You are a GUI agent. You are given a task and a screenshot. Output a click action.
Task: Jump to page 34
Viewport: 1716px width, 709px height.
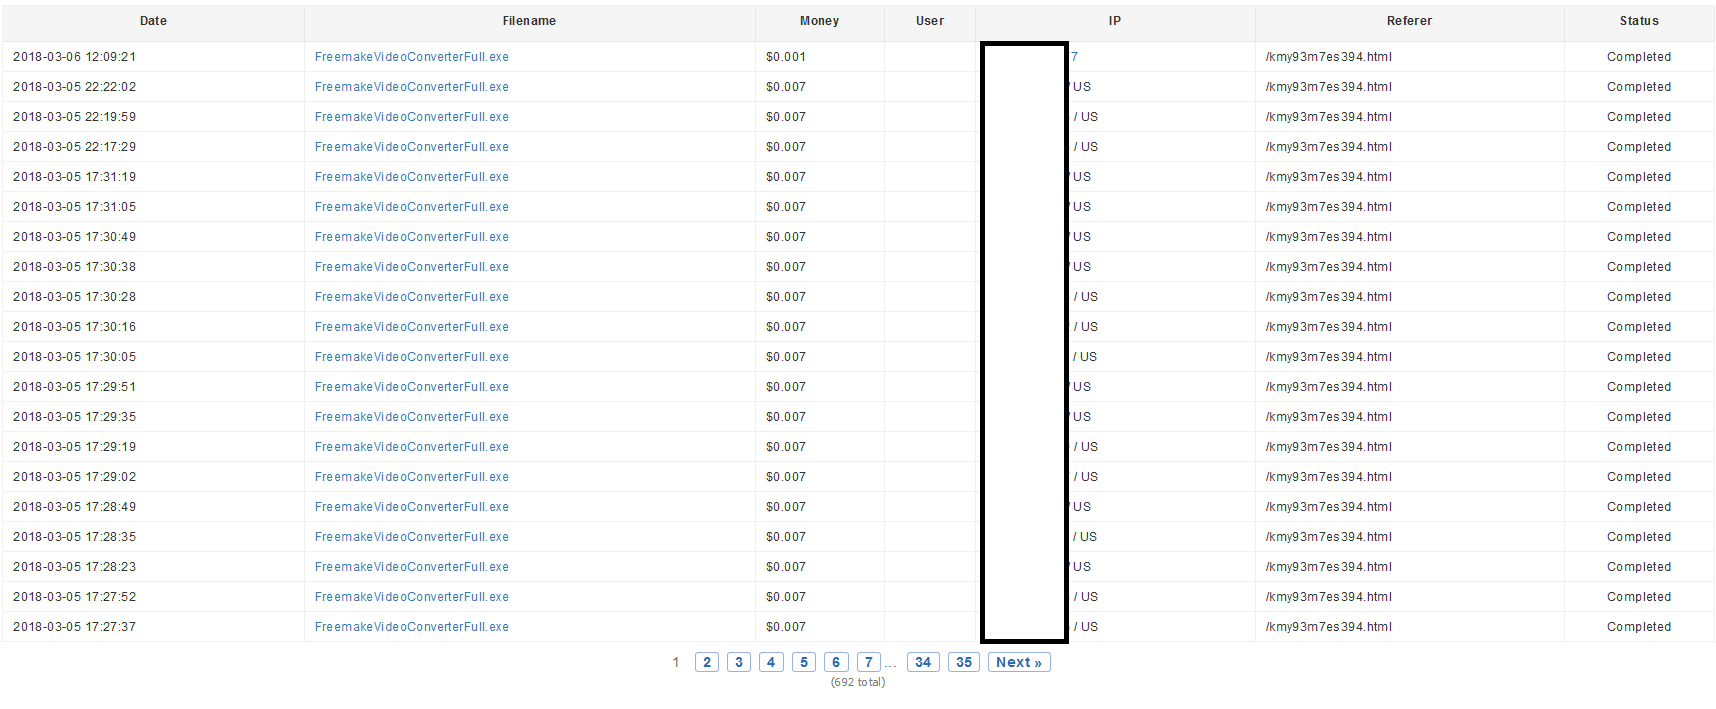pyautogui.click(x=923, y=662)
